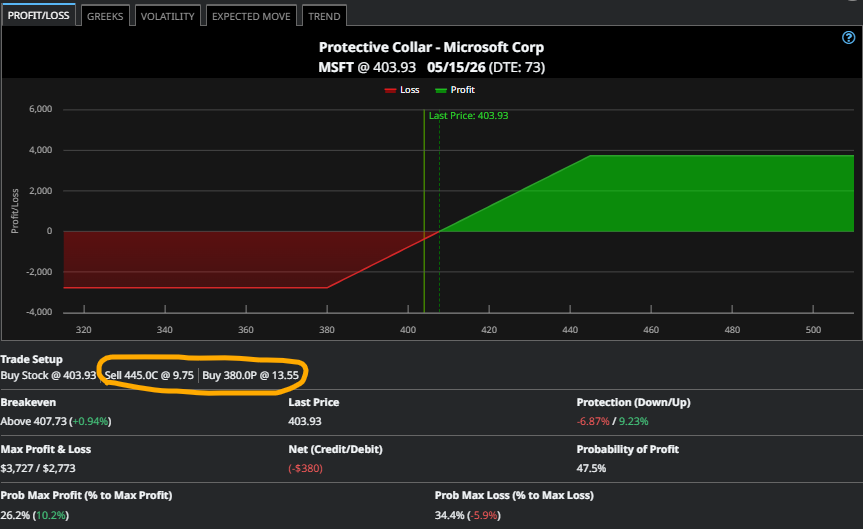Click the (-$380) net debit value
Image resolution: width=863 pixels, height=529 pixels.
[x=305, y=468]
